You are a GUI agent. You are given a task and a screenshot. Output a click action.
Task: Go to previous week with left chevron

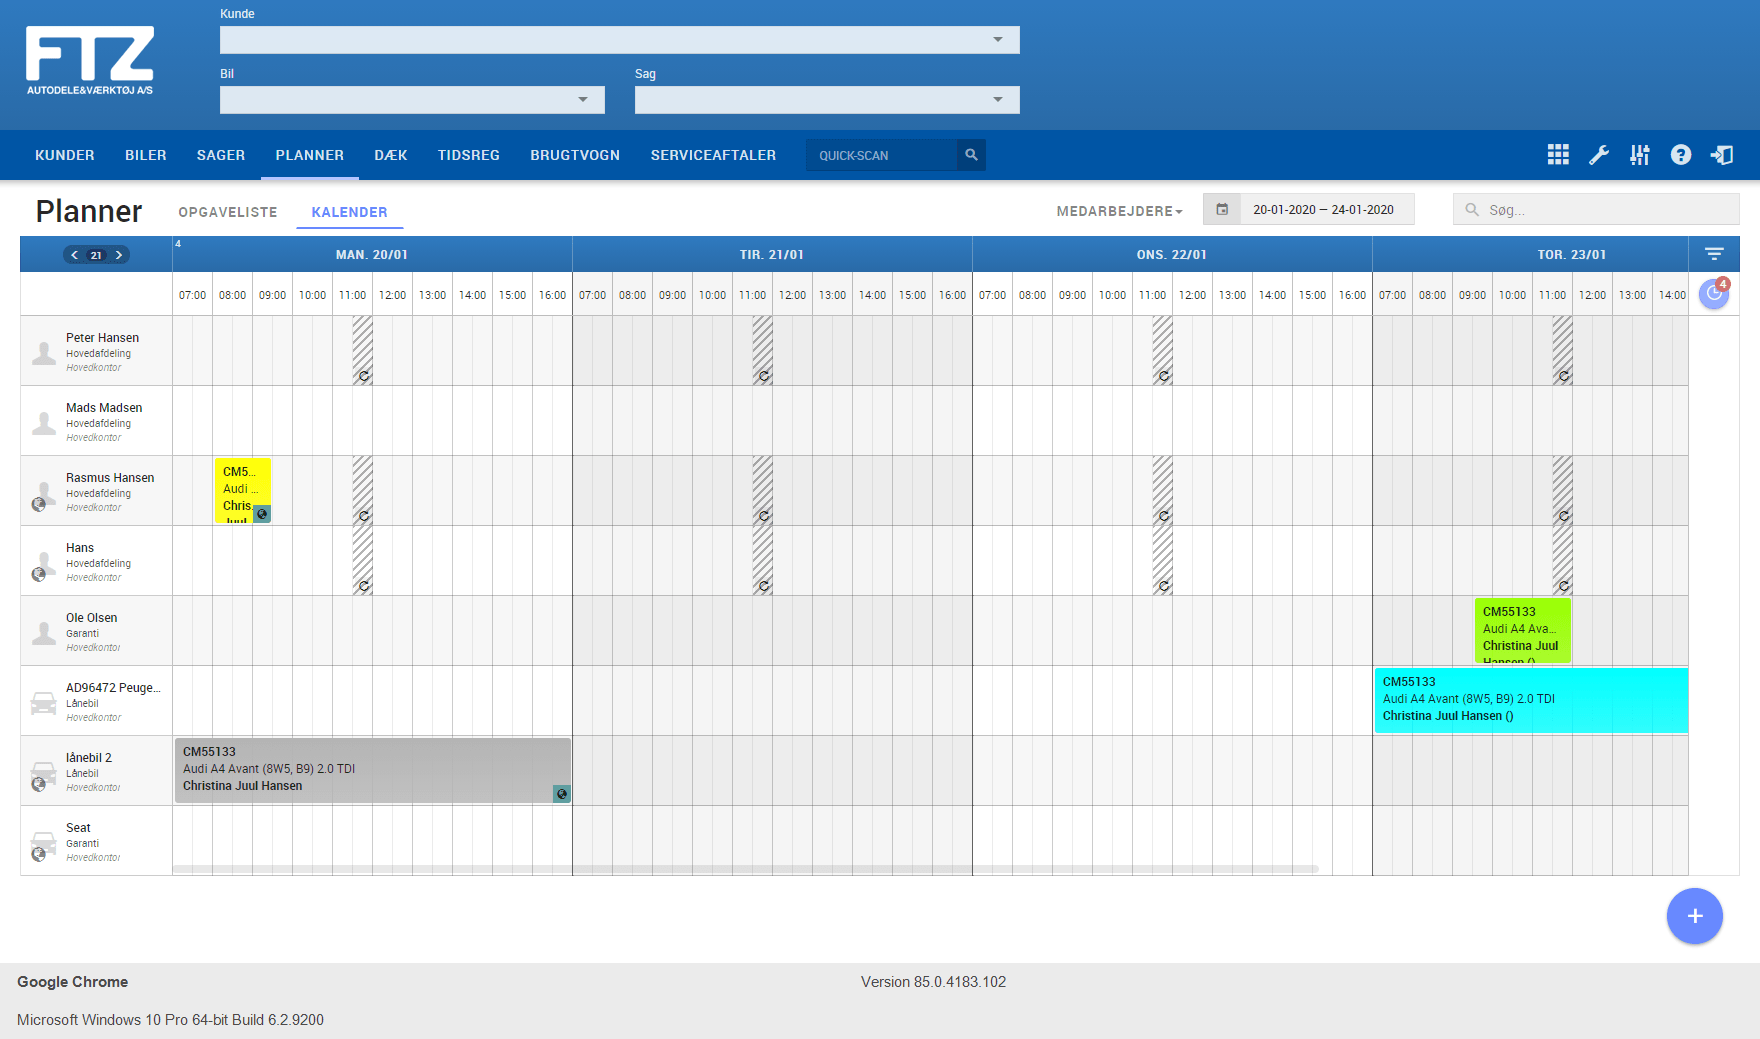coord(74,255)
